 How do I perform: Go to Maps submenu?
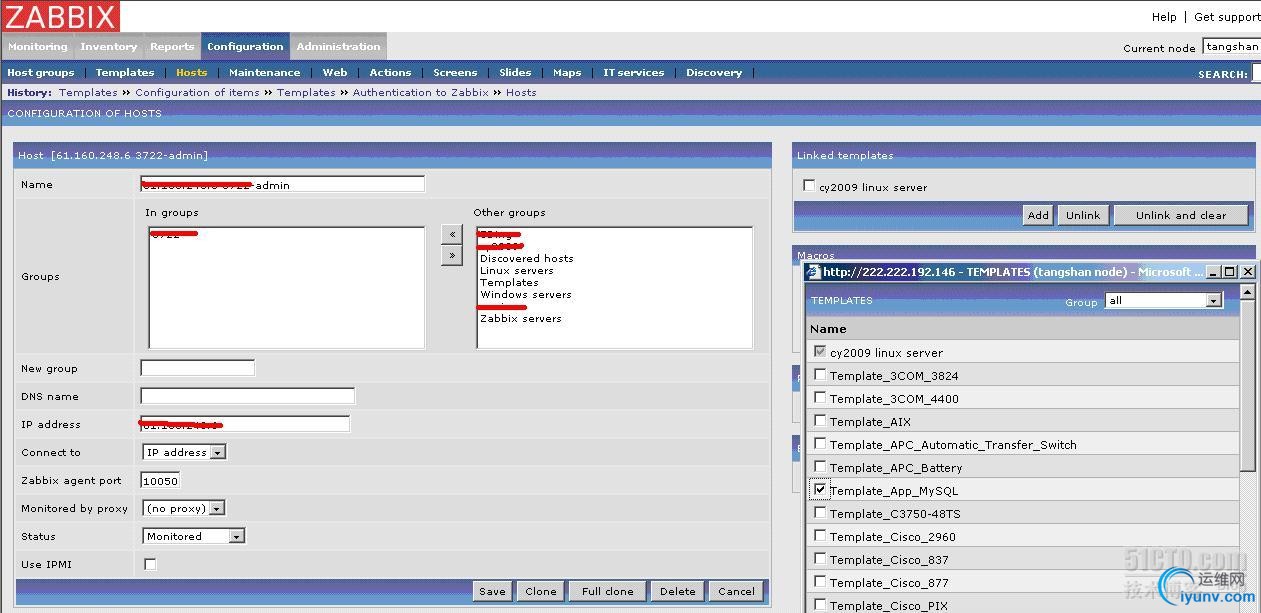point(567,72)
